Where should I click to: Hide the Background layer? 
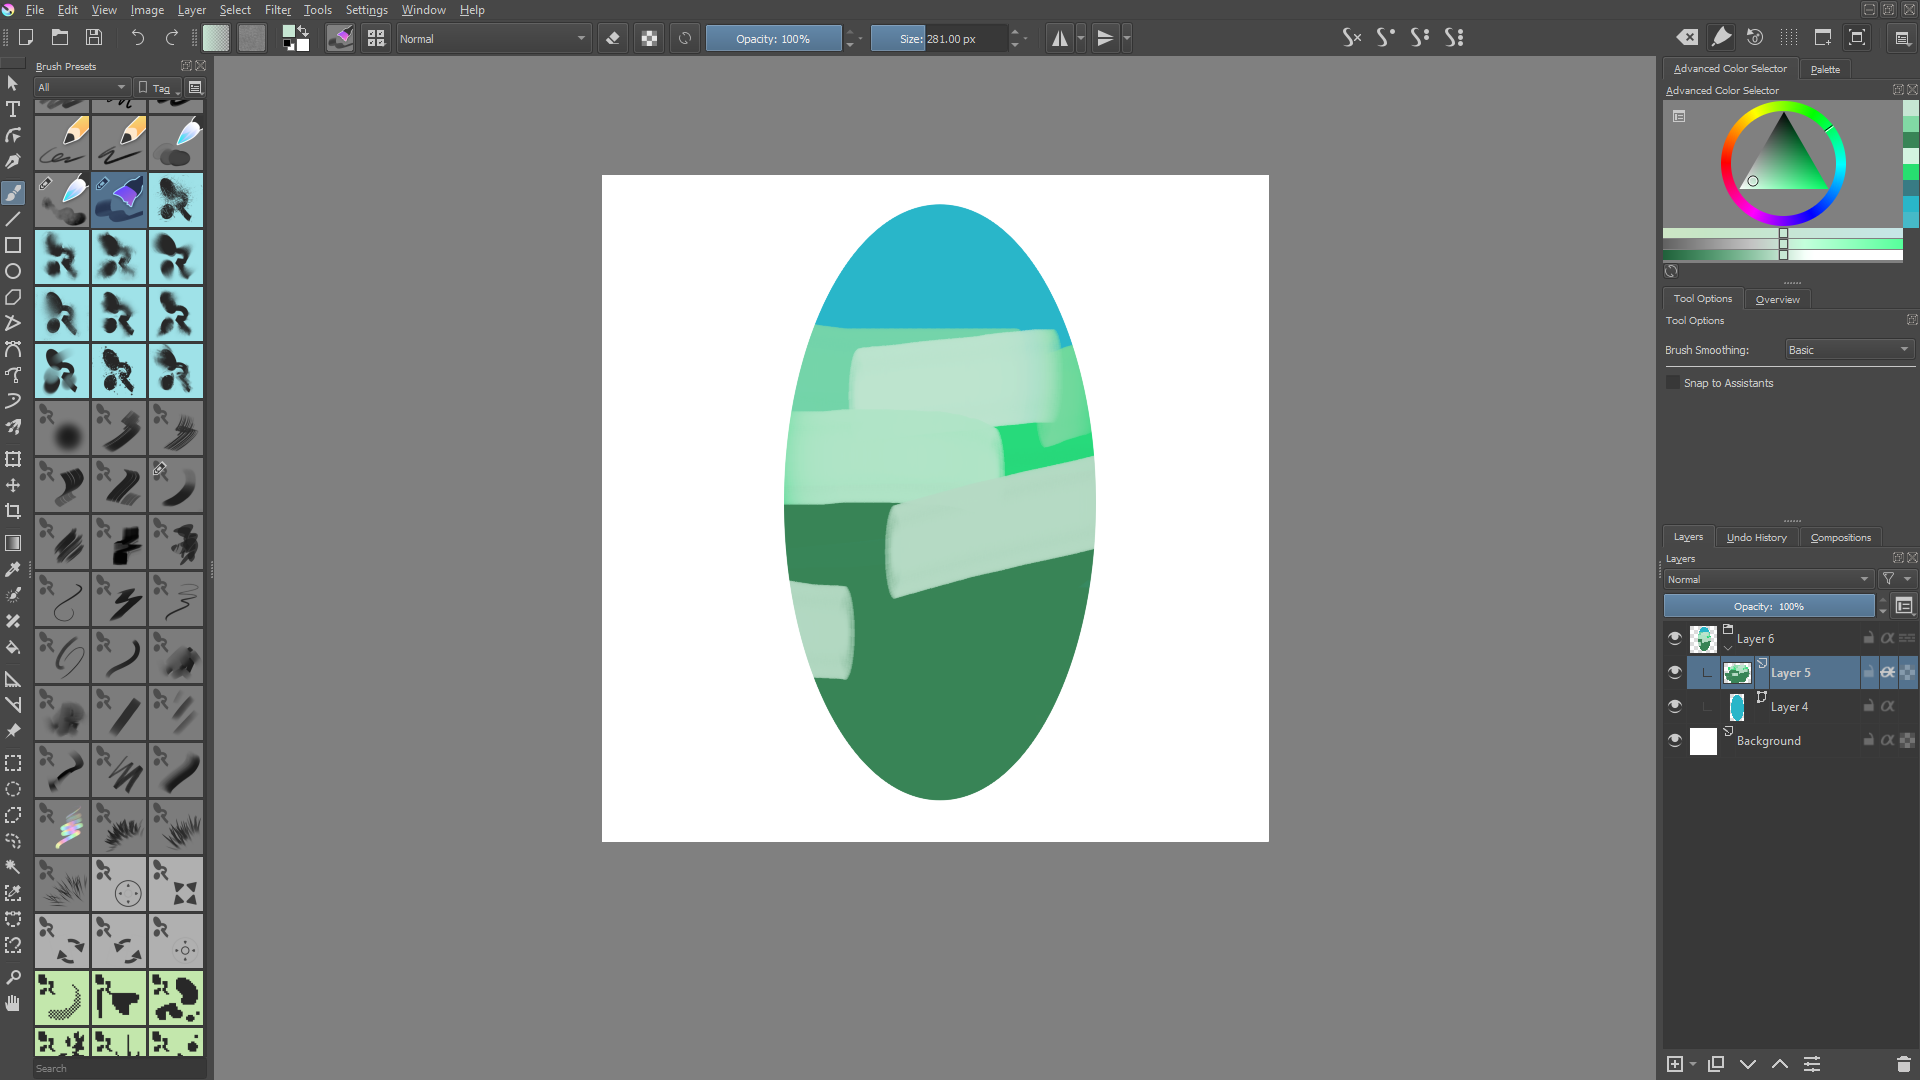tap(1675, 740)
